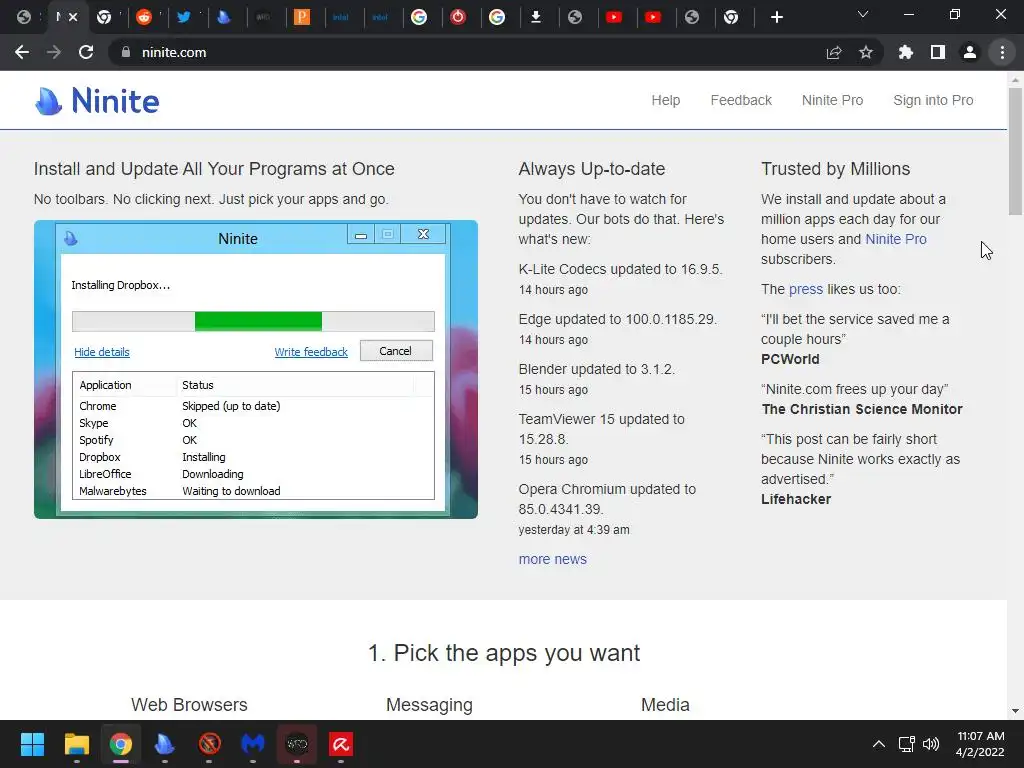
Task: Open Malwarebytes from the taskbar
Action: click(x=253, y=744)
